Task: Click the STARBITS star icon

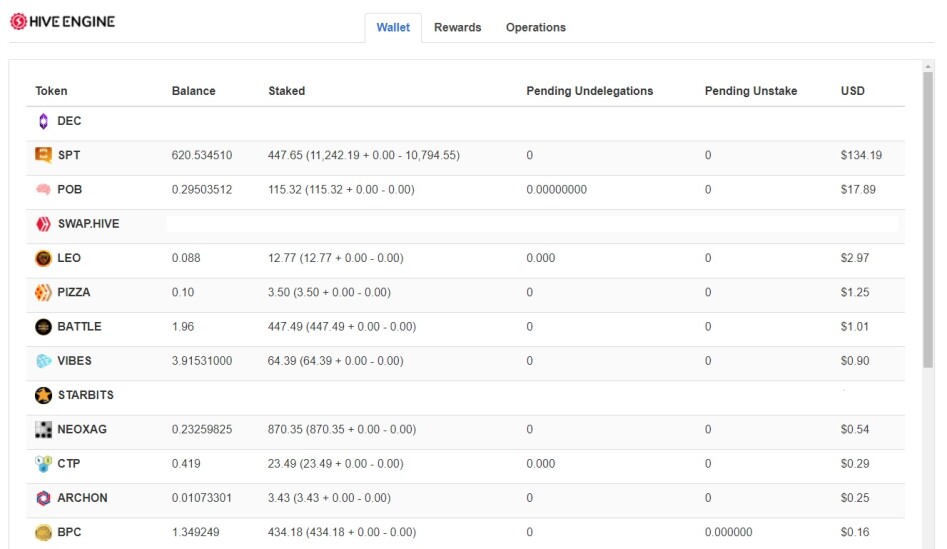Action: point(43,395)
